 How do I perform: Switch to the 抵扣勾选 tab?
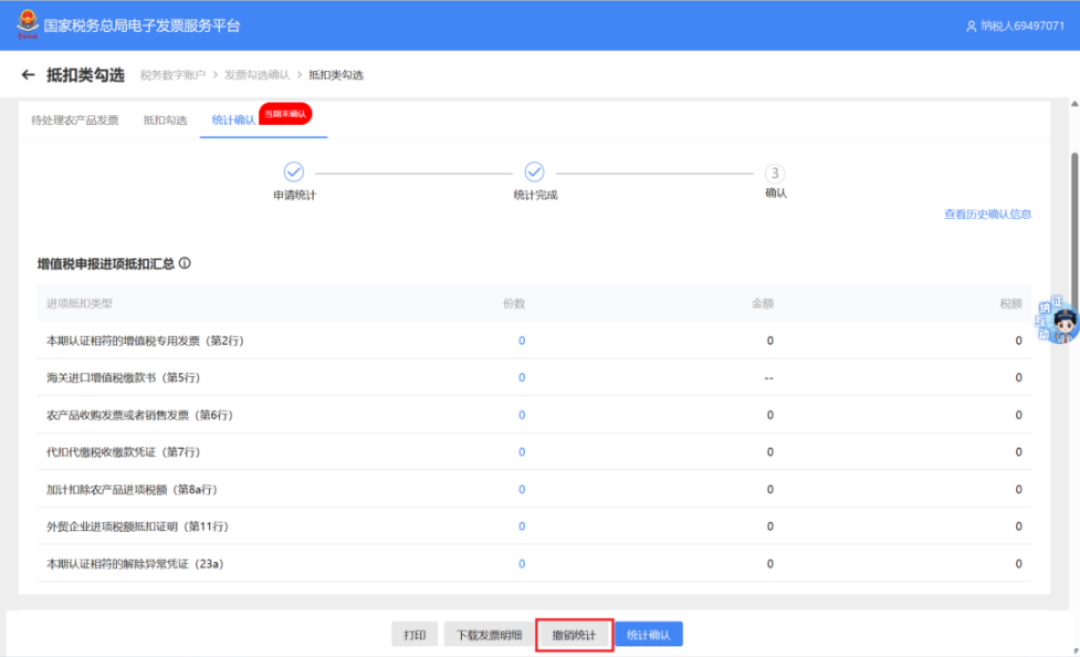coord(165,121)
